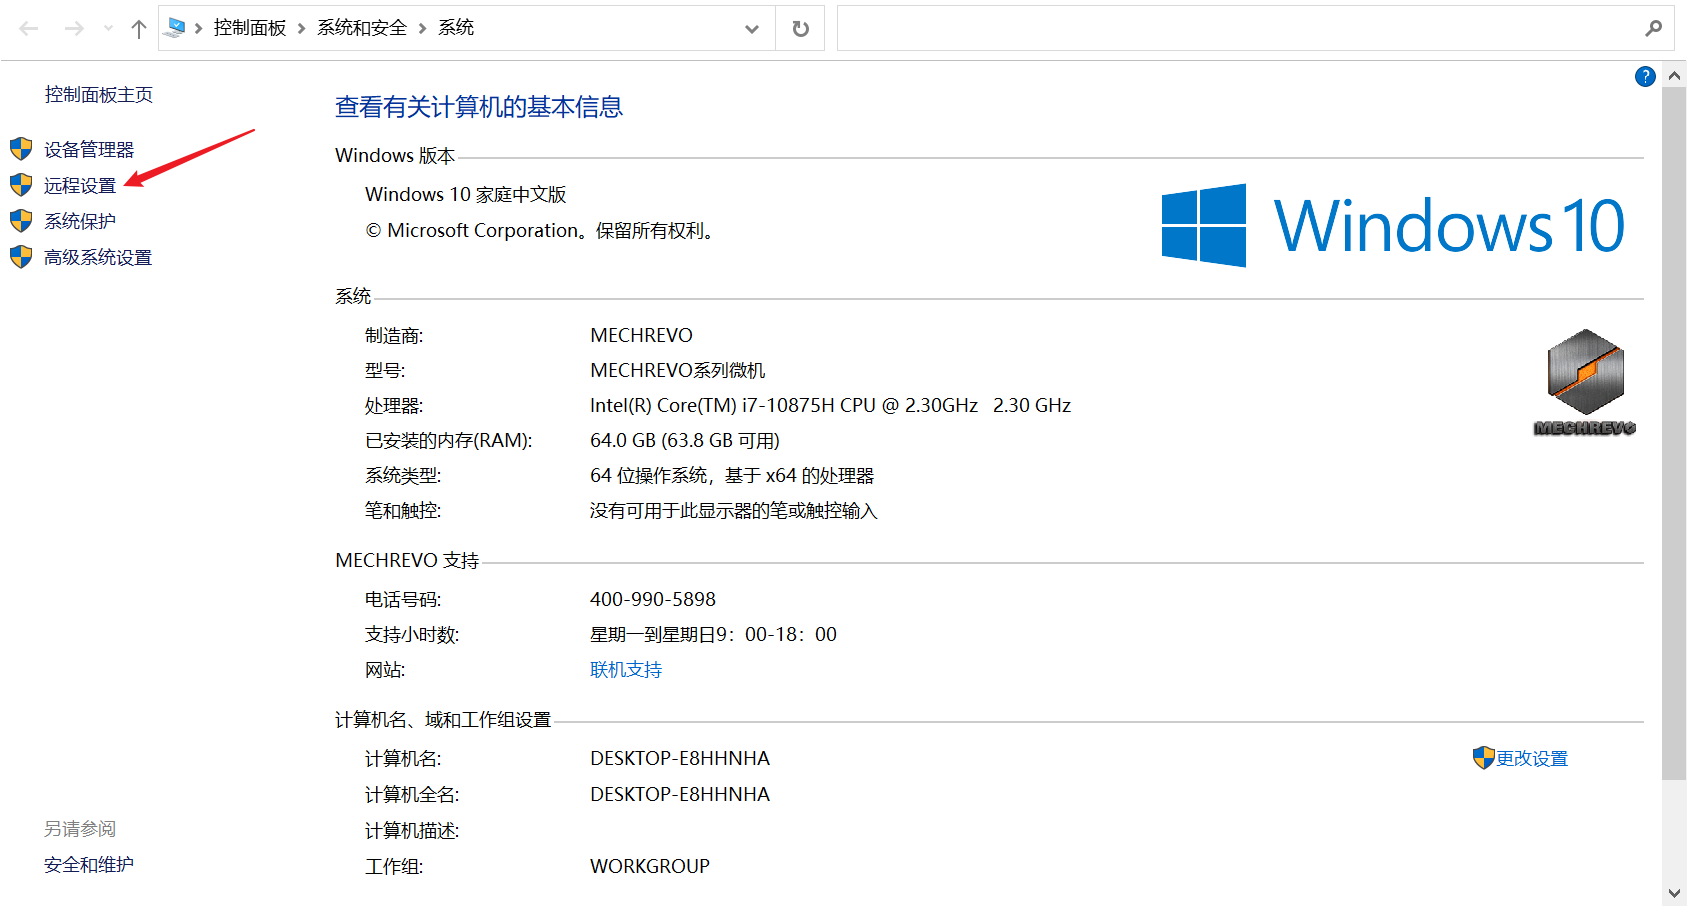The width and height of the screenshot is (1687, 906).
Task: Open the address bar history dropdown
Action: (752, 29)
